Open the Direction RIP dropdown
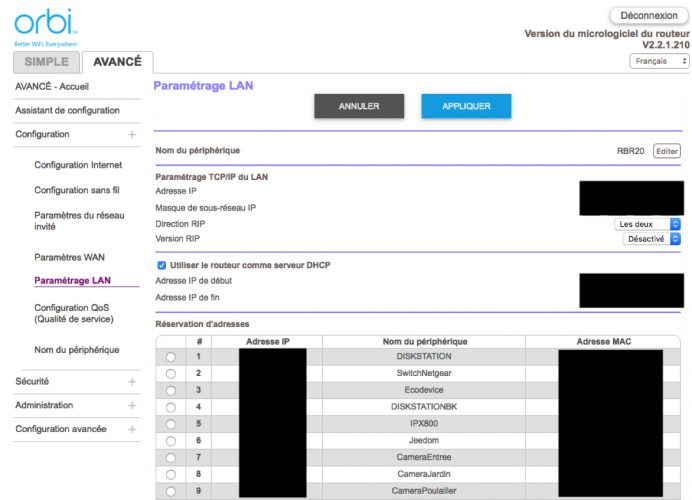 [x=647, y=224]
